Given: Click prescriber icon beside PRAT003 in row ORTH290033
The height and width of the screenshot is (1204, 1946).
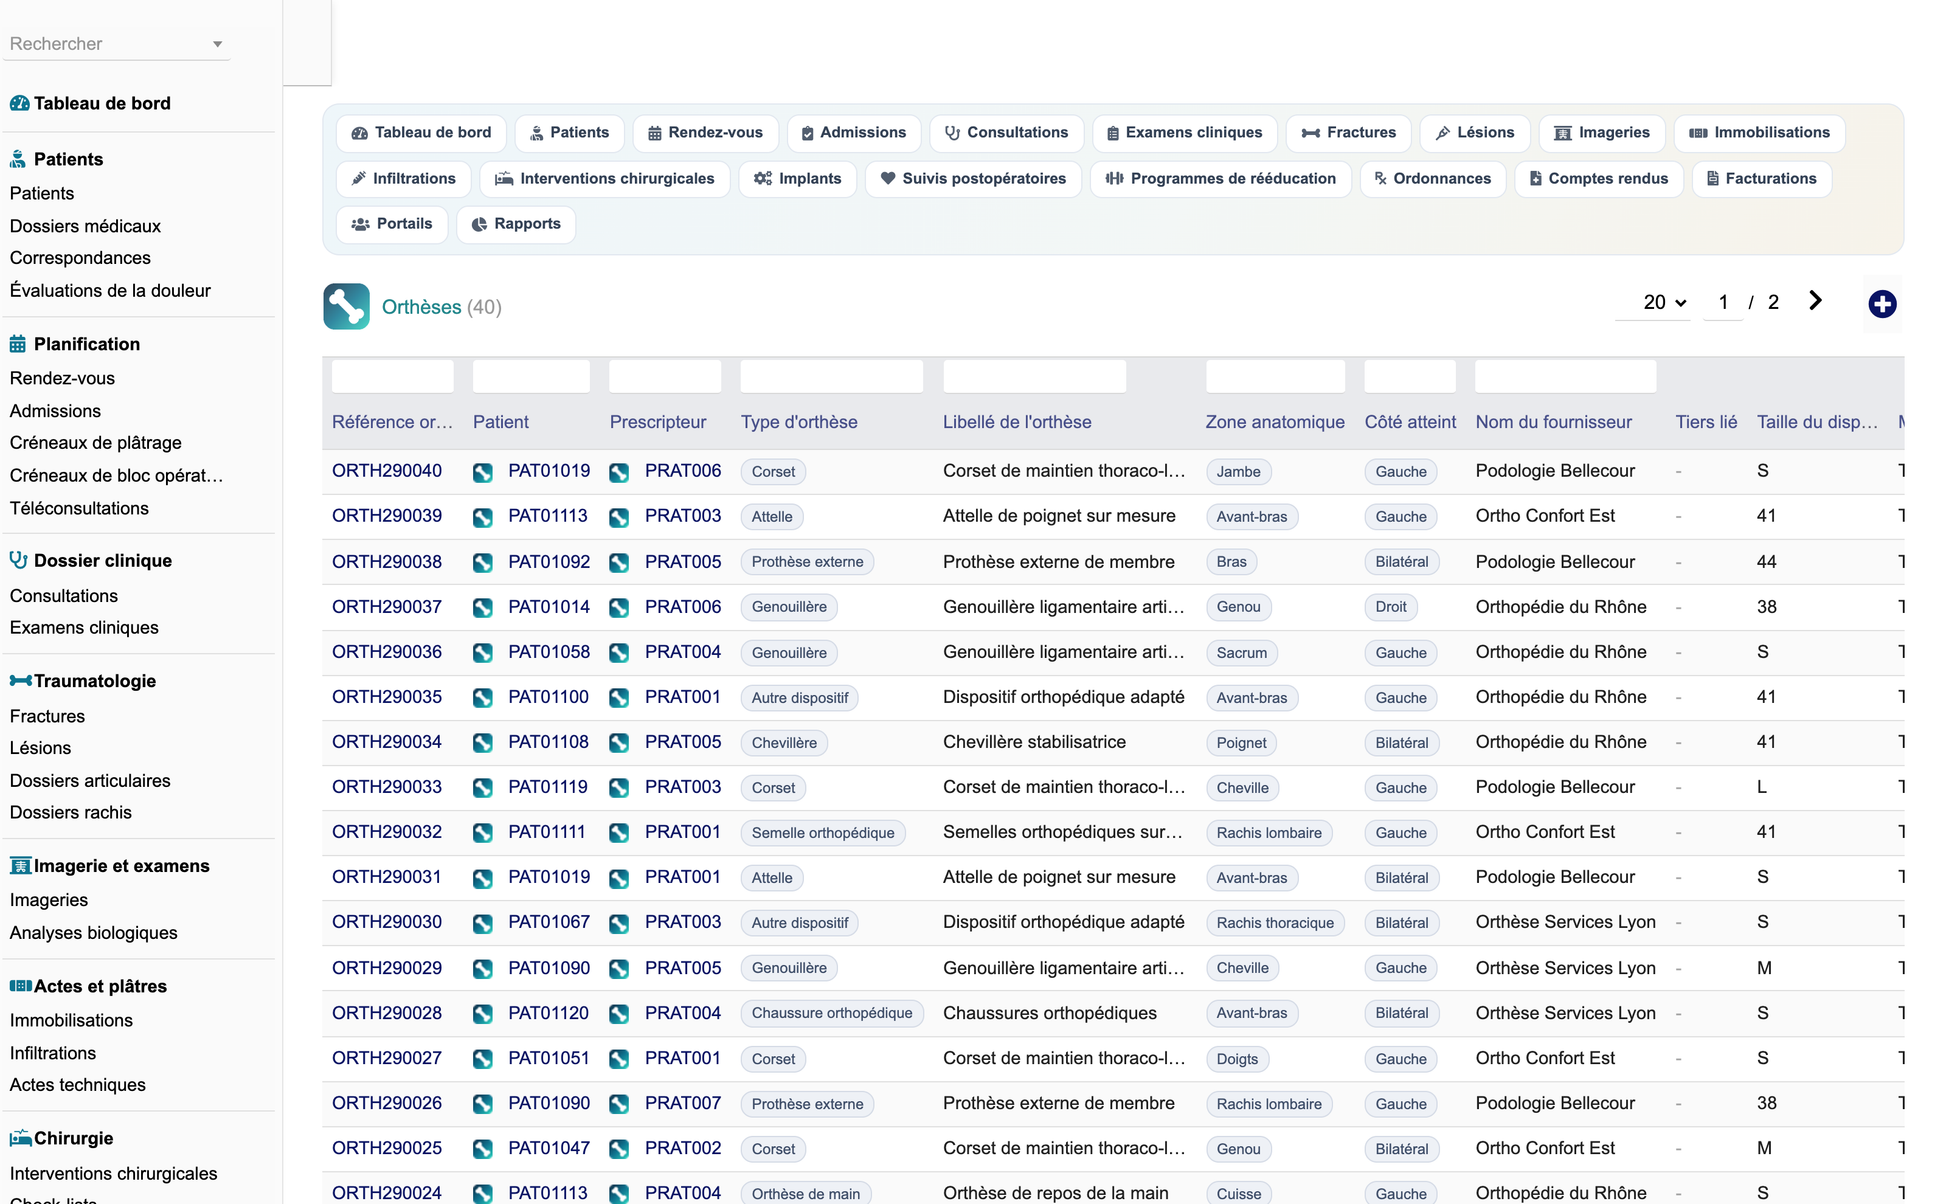Looking at the screenshot, I should (x=619, y=788).
